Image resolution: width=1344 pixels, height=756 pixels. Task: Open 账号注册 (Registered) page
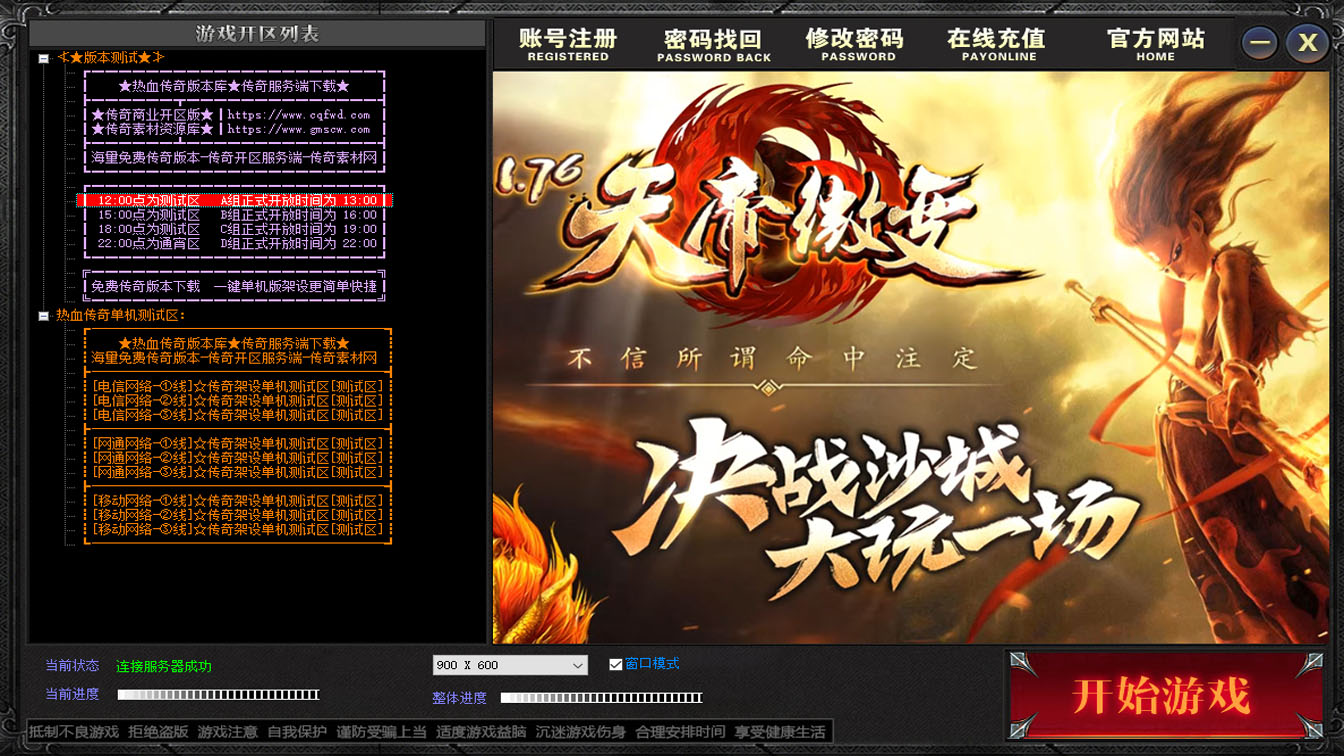[568, 45]
